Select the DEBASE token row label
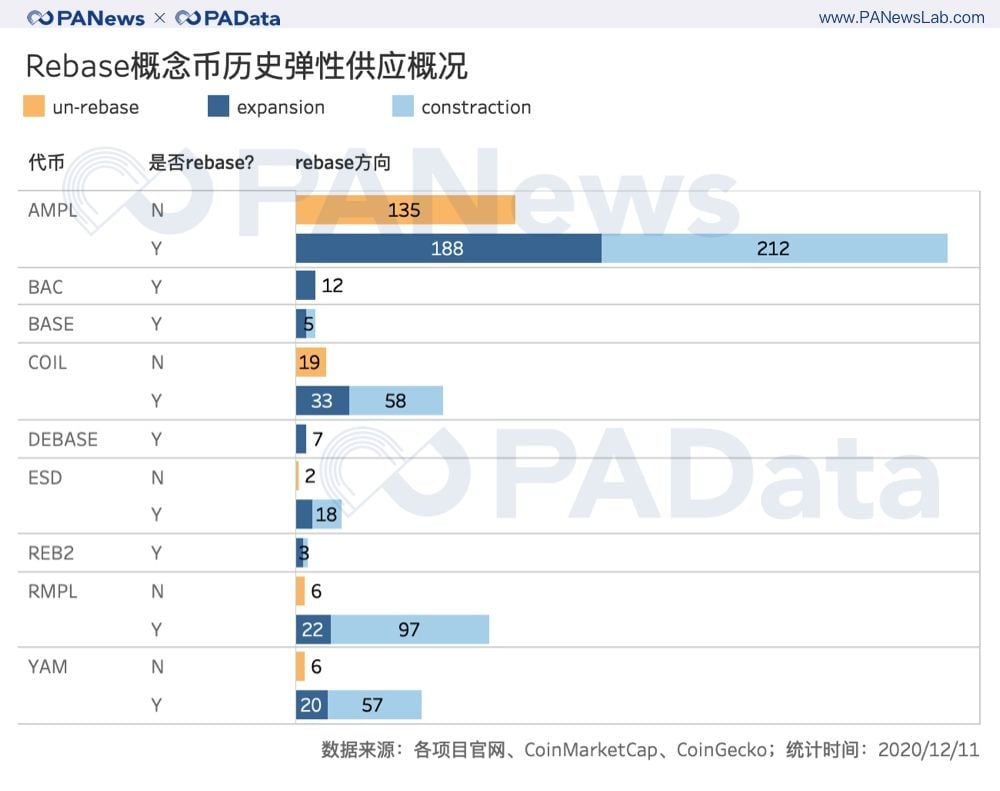 (x=63, y=439)
